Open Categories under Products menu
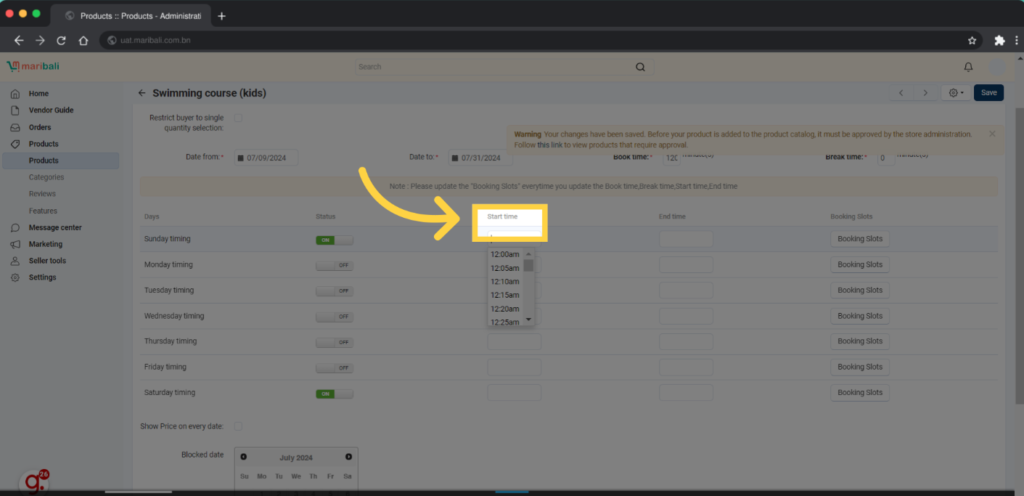The width and height of the screenshot is (1024, 496). [x=46, y=177]
